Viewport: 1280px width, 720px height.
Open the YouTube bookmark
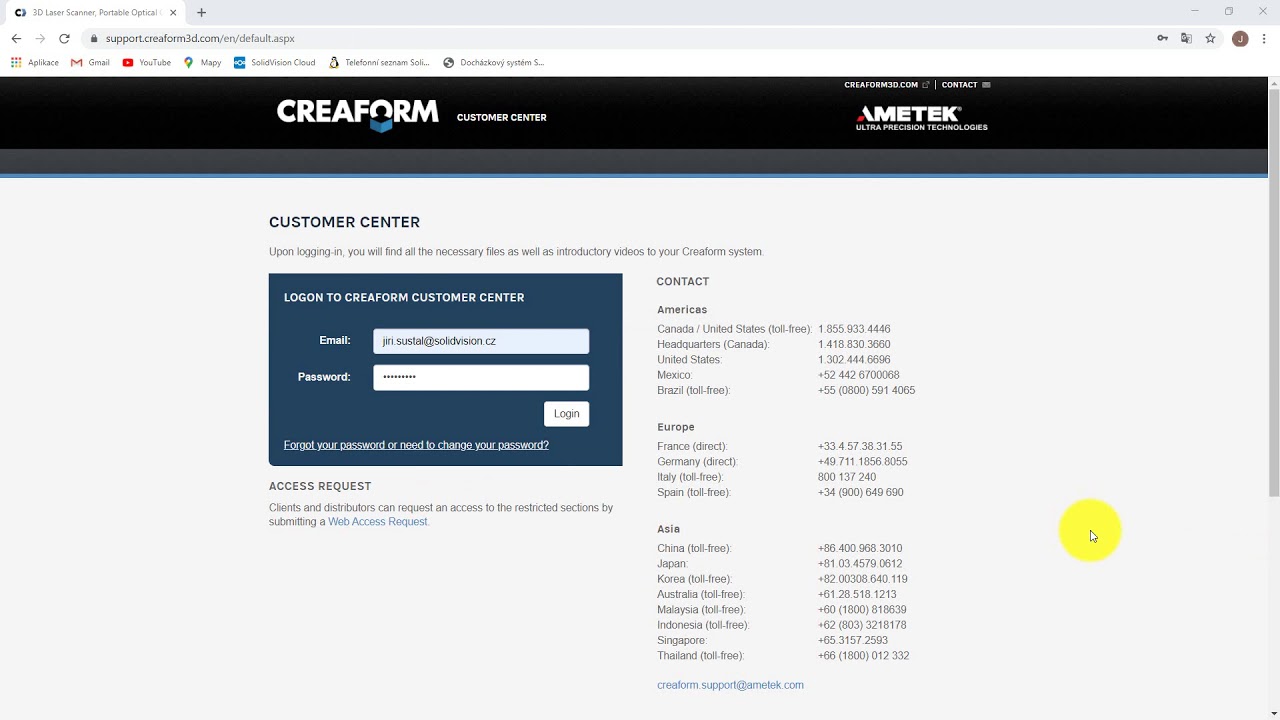click(x=146, y=62)
